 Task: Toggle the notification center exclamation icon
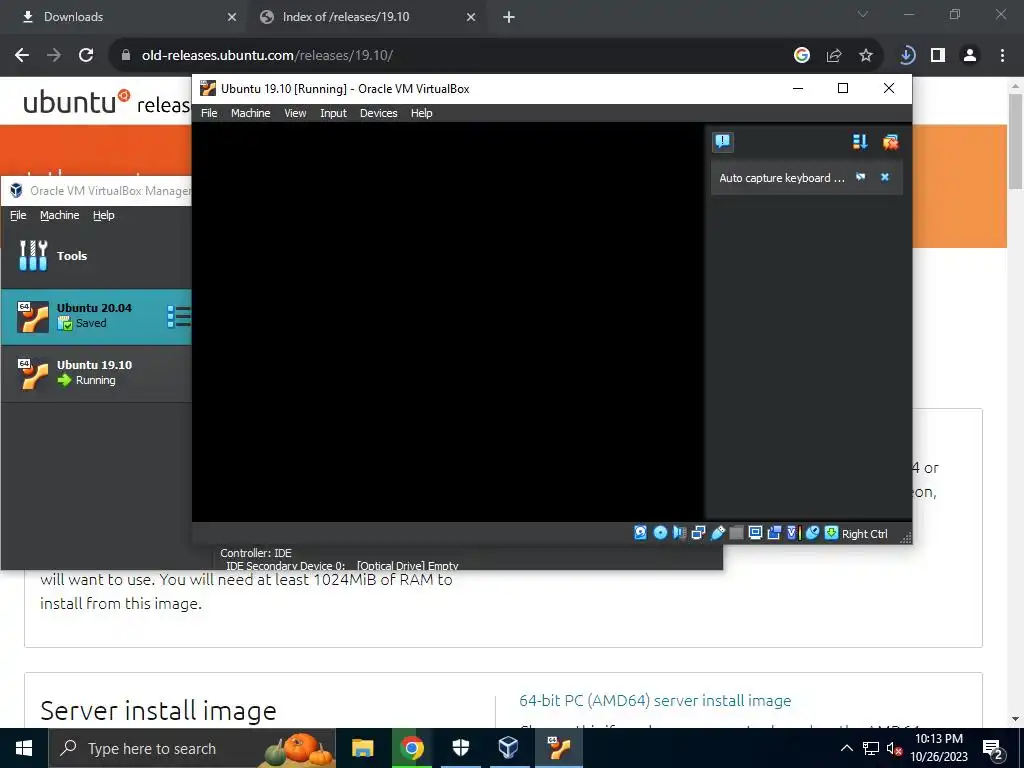click(723, 142)
